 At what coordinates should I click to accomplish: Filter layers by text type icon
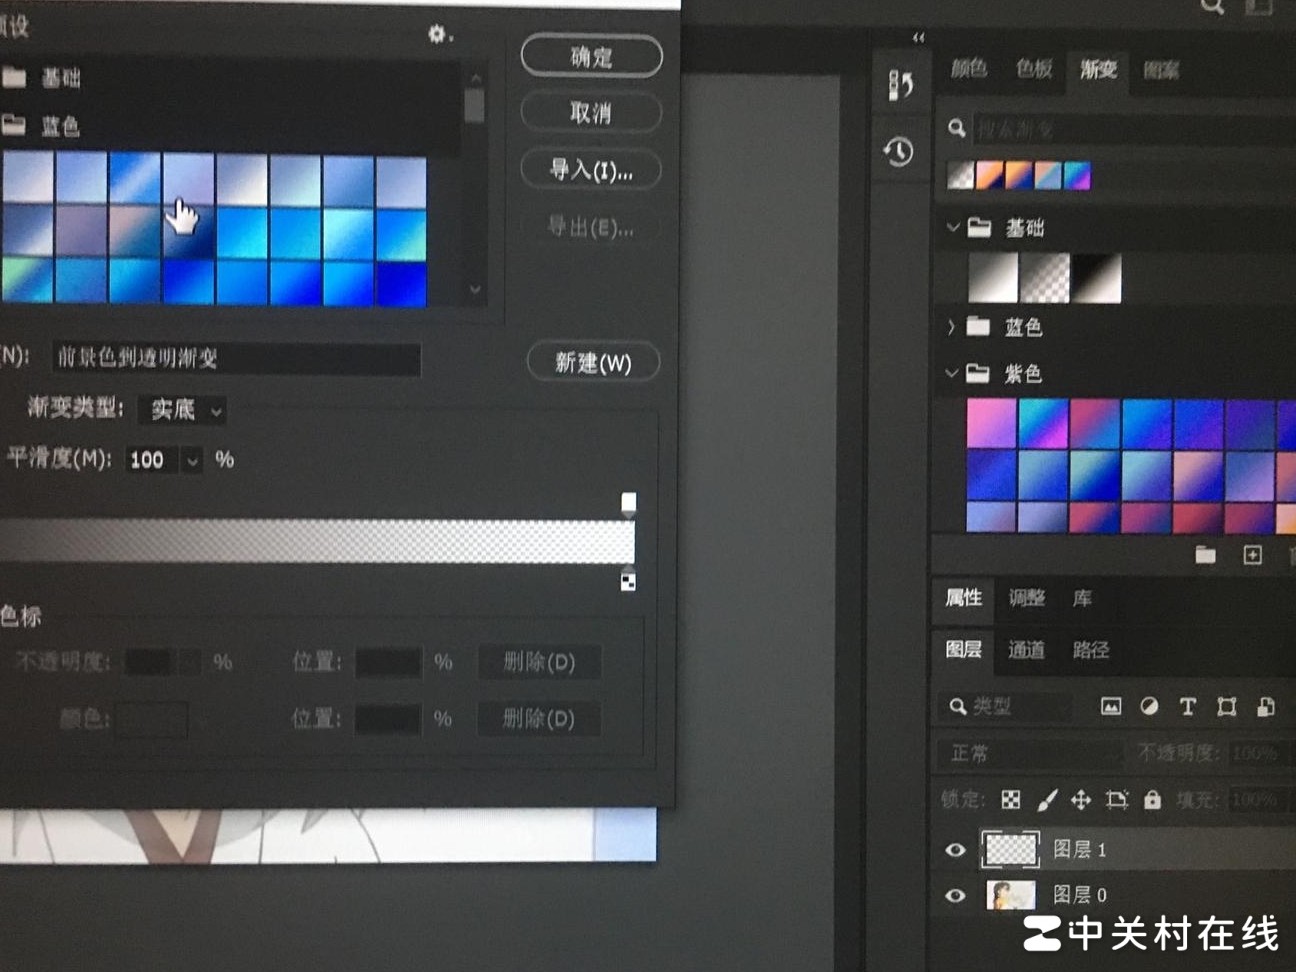tap(1187, 707)
